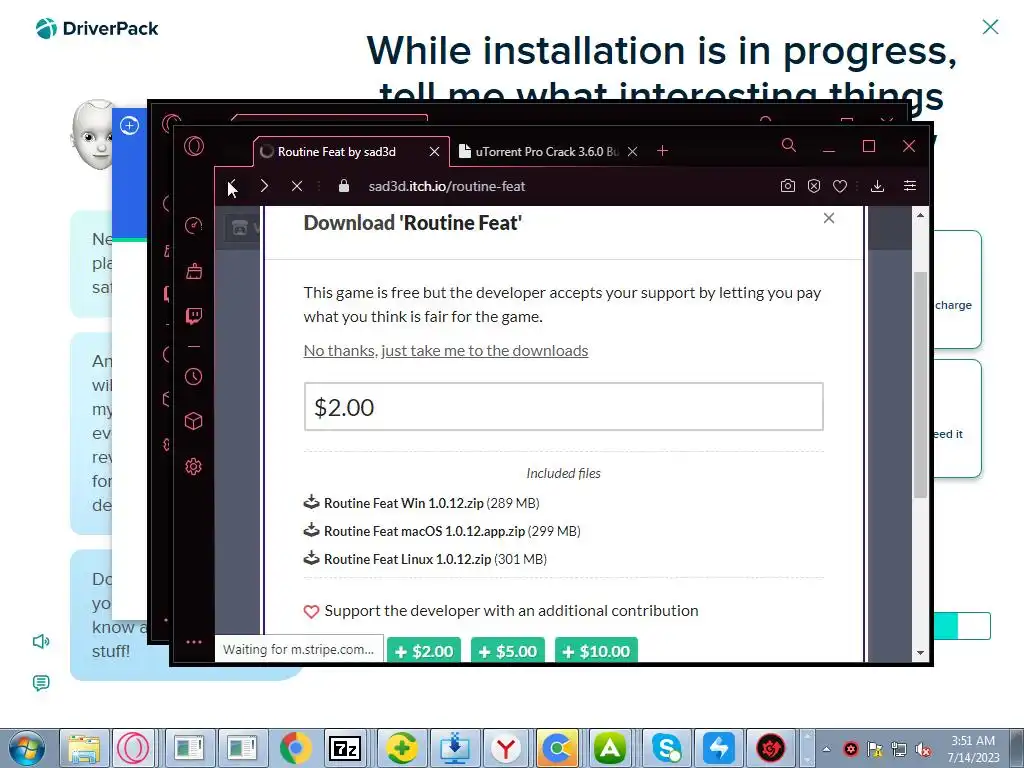Open the Opera GX main menu logo

pos(193,146)
